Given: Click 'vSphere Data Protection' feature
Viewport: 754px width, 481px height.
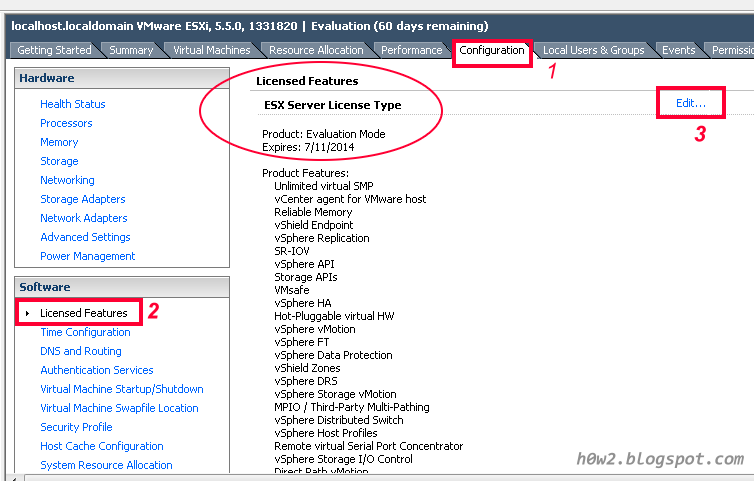Looking at the screenshot, I should click(x=333, y=355).
